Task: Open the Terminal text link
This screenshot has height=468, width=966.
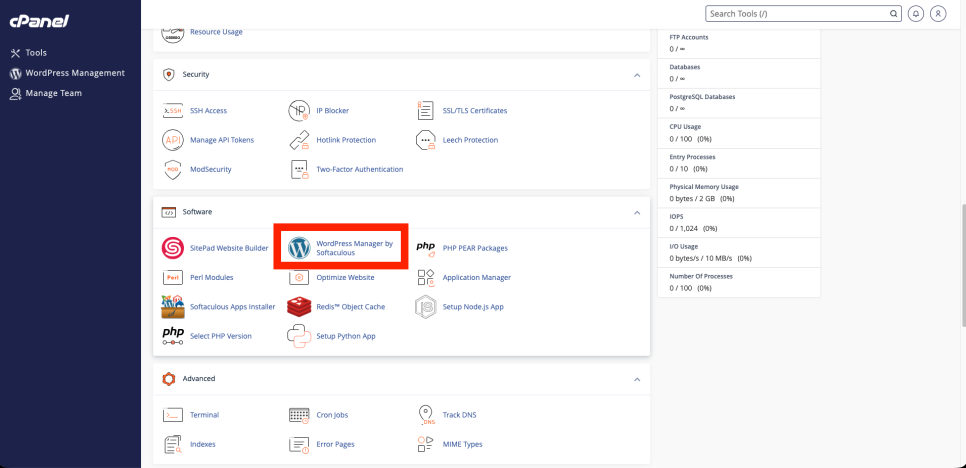Action: click(x=205, y=415)
